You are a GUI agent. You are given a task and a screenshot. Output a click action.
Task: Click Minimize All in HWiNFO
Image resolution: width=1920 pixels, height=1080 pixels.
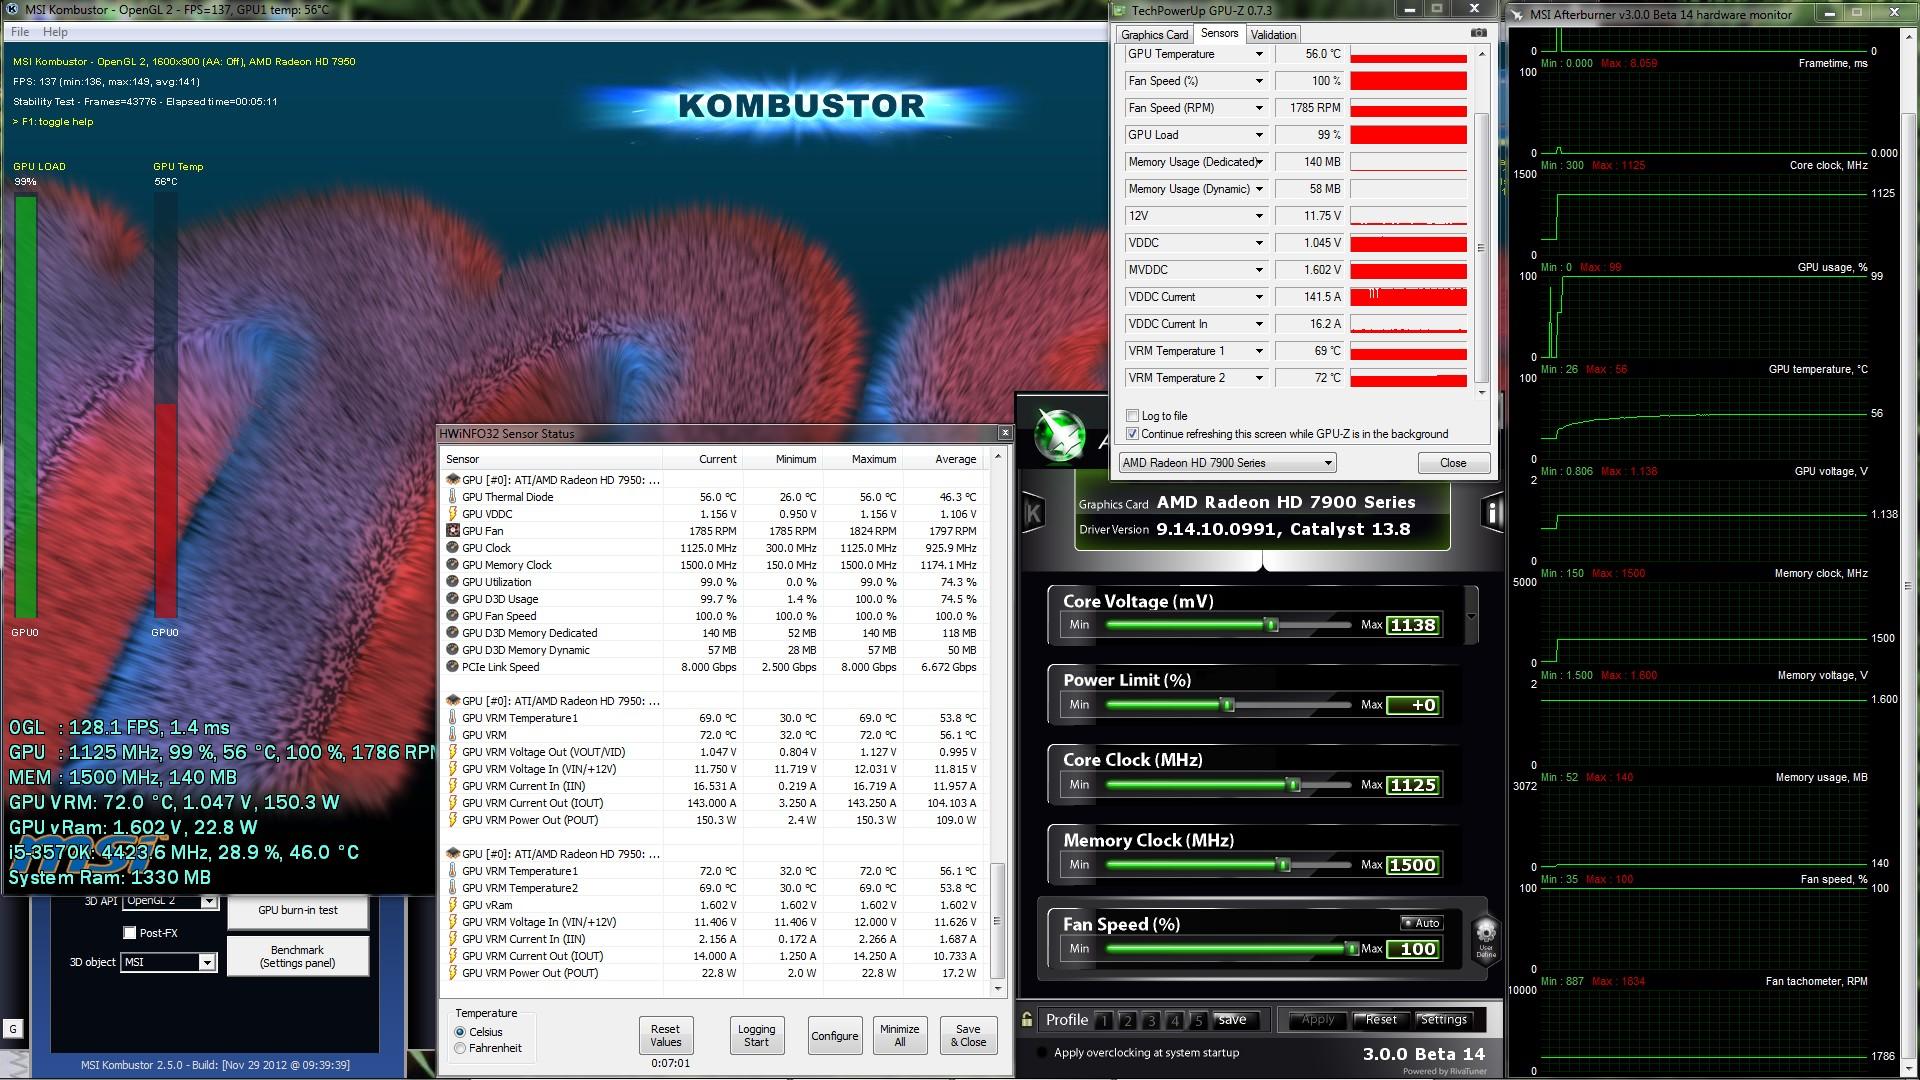point(899,1035)
